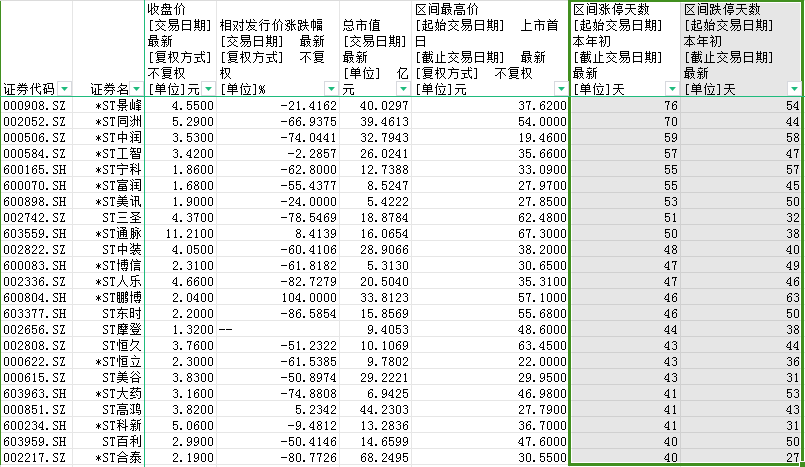This screenshot has width=805, height=467.
Task: Select the *ST中润 name cell
Action: coord(108,138)
